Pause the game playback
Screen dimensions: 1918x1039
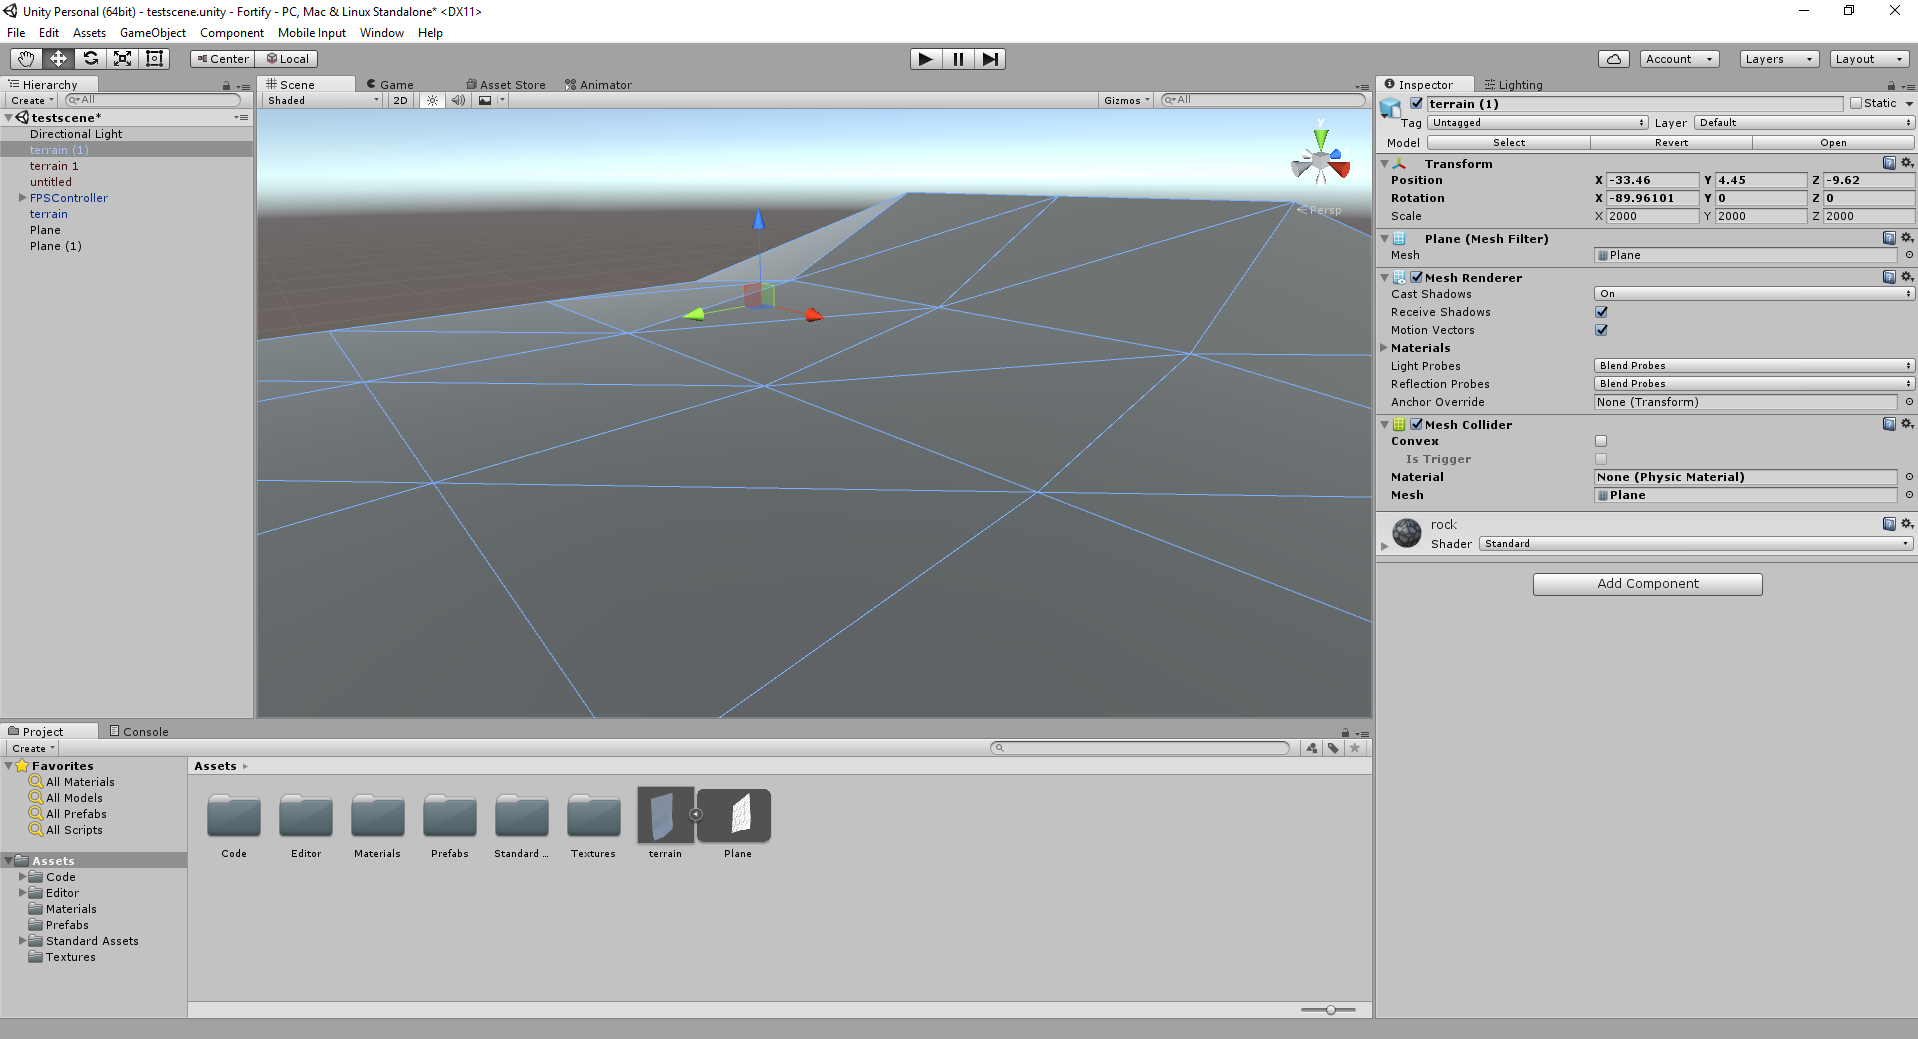coord(958,59)
